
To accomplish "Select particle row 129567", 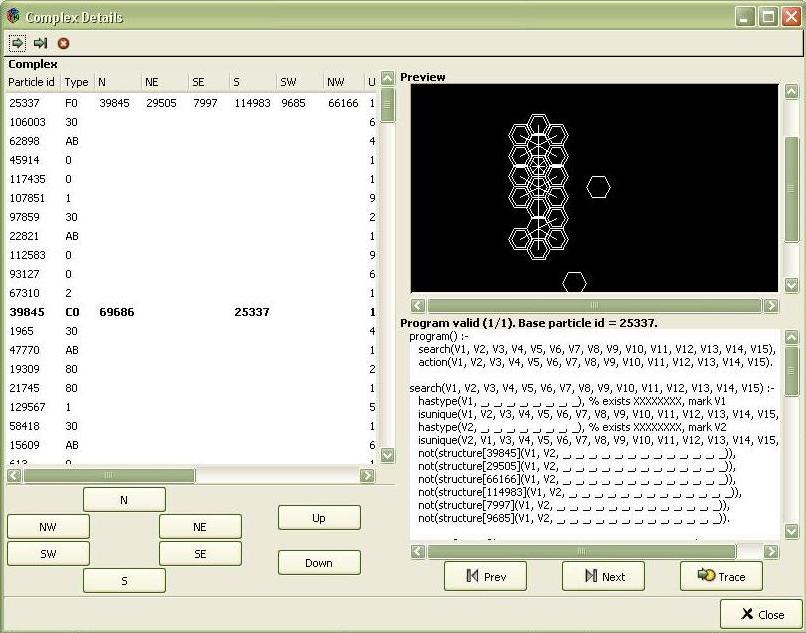I will click(x=192, y=407).
